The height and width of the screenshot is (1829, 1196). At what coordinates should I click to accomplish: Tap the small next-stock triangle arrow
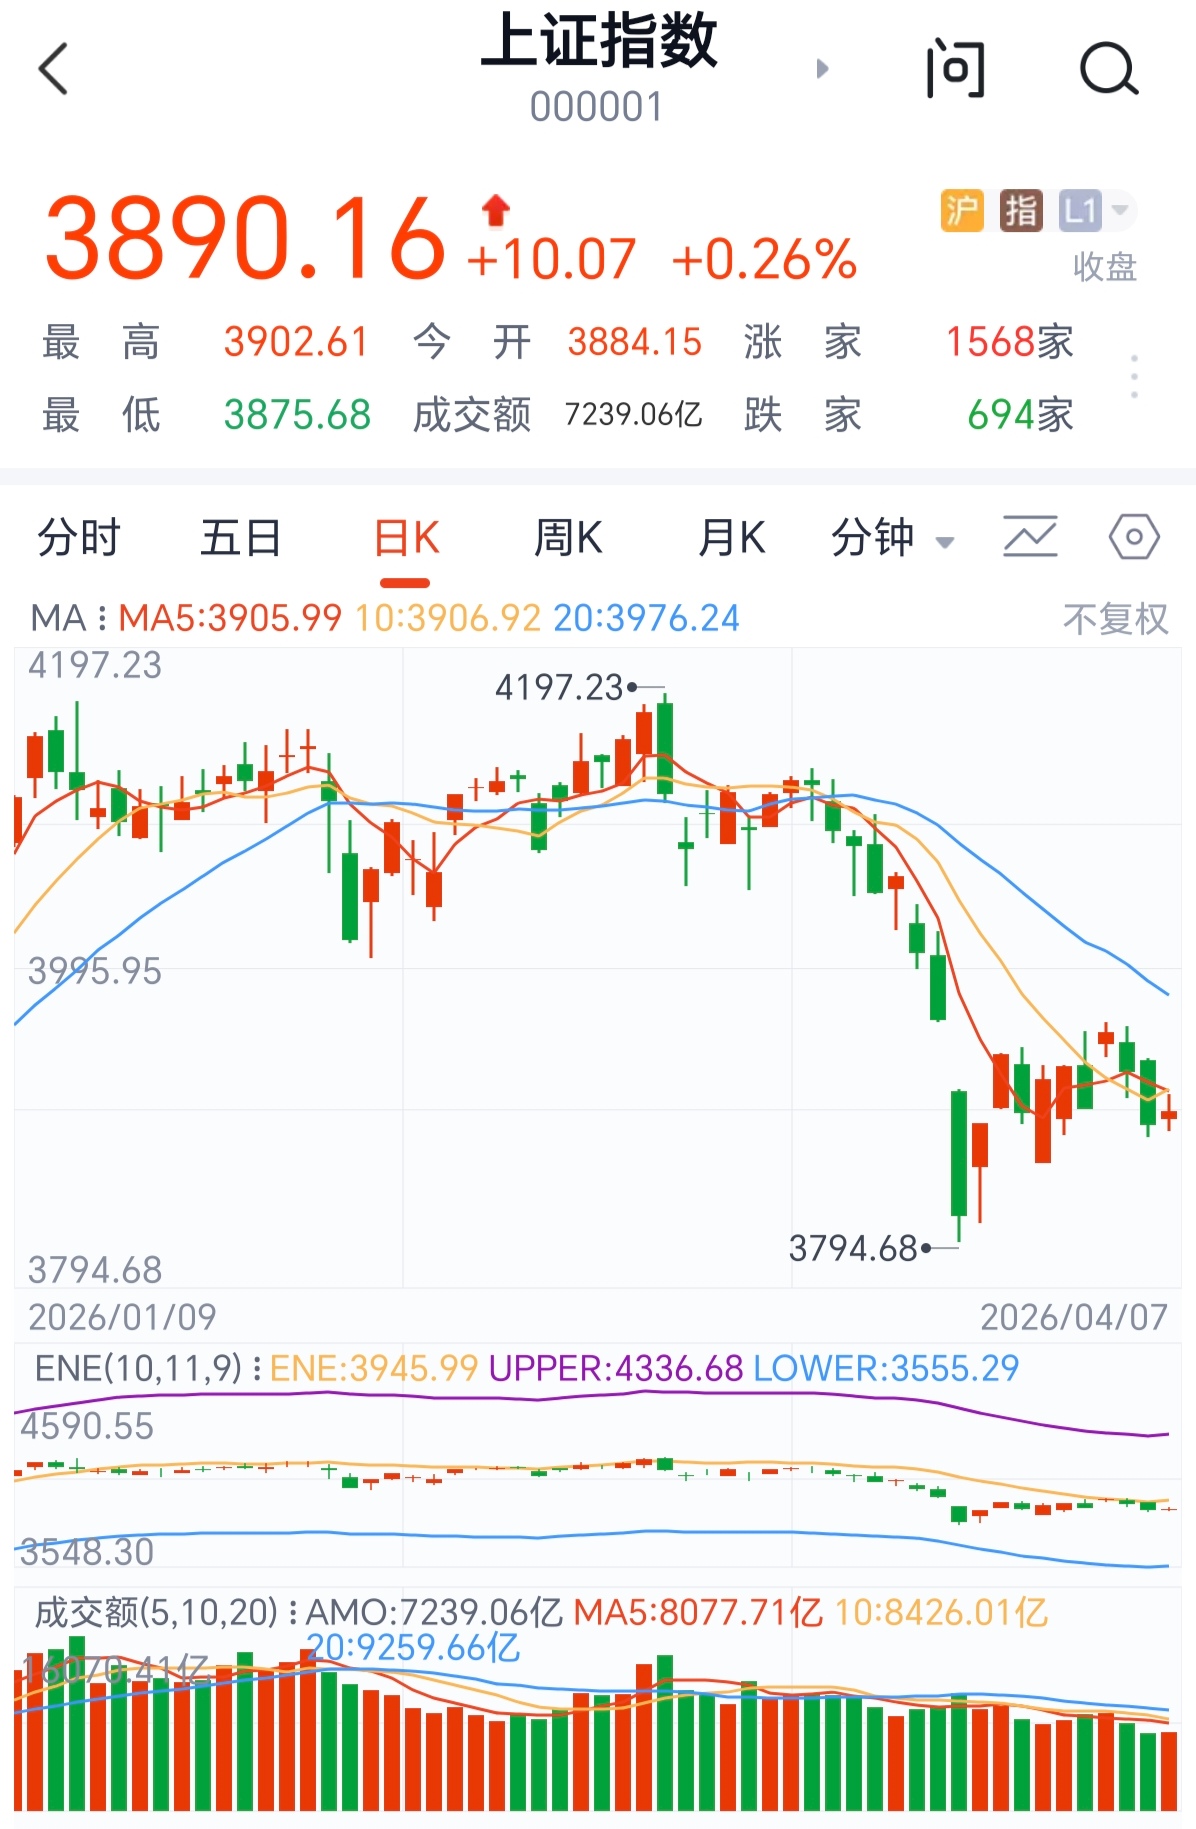point(822,68)
